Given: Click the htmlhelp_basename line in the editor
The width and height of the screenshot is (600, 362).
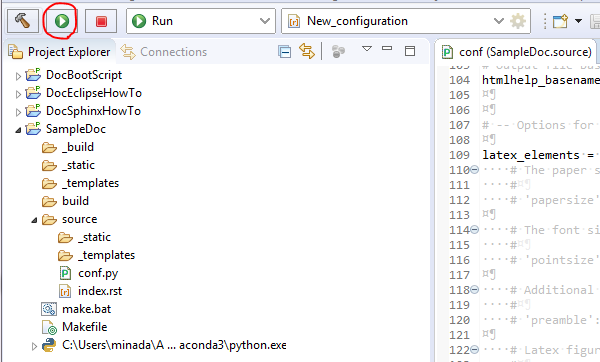Looking at the screenshot, I should click(540, 80).
